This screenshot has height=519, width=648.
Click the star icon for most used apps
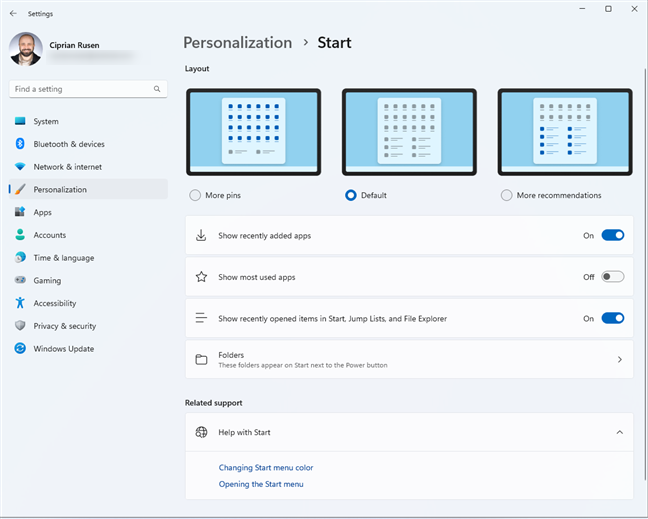[x=201, y=277]
